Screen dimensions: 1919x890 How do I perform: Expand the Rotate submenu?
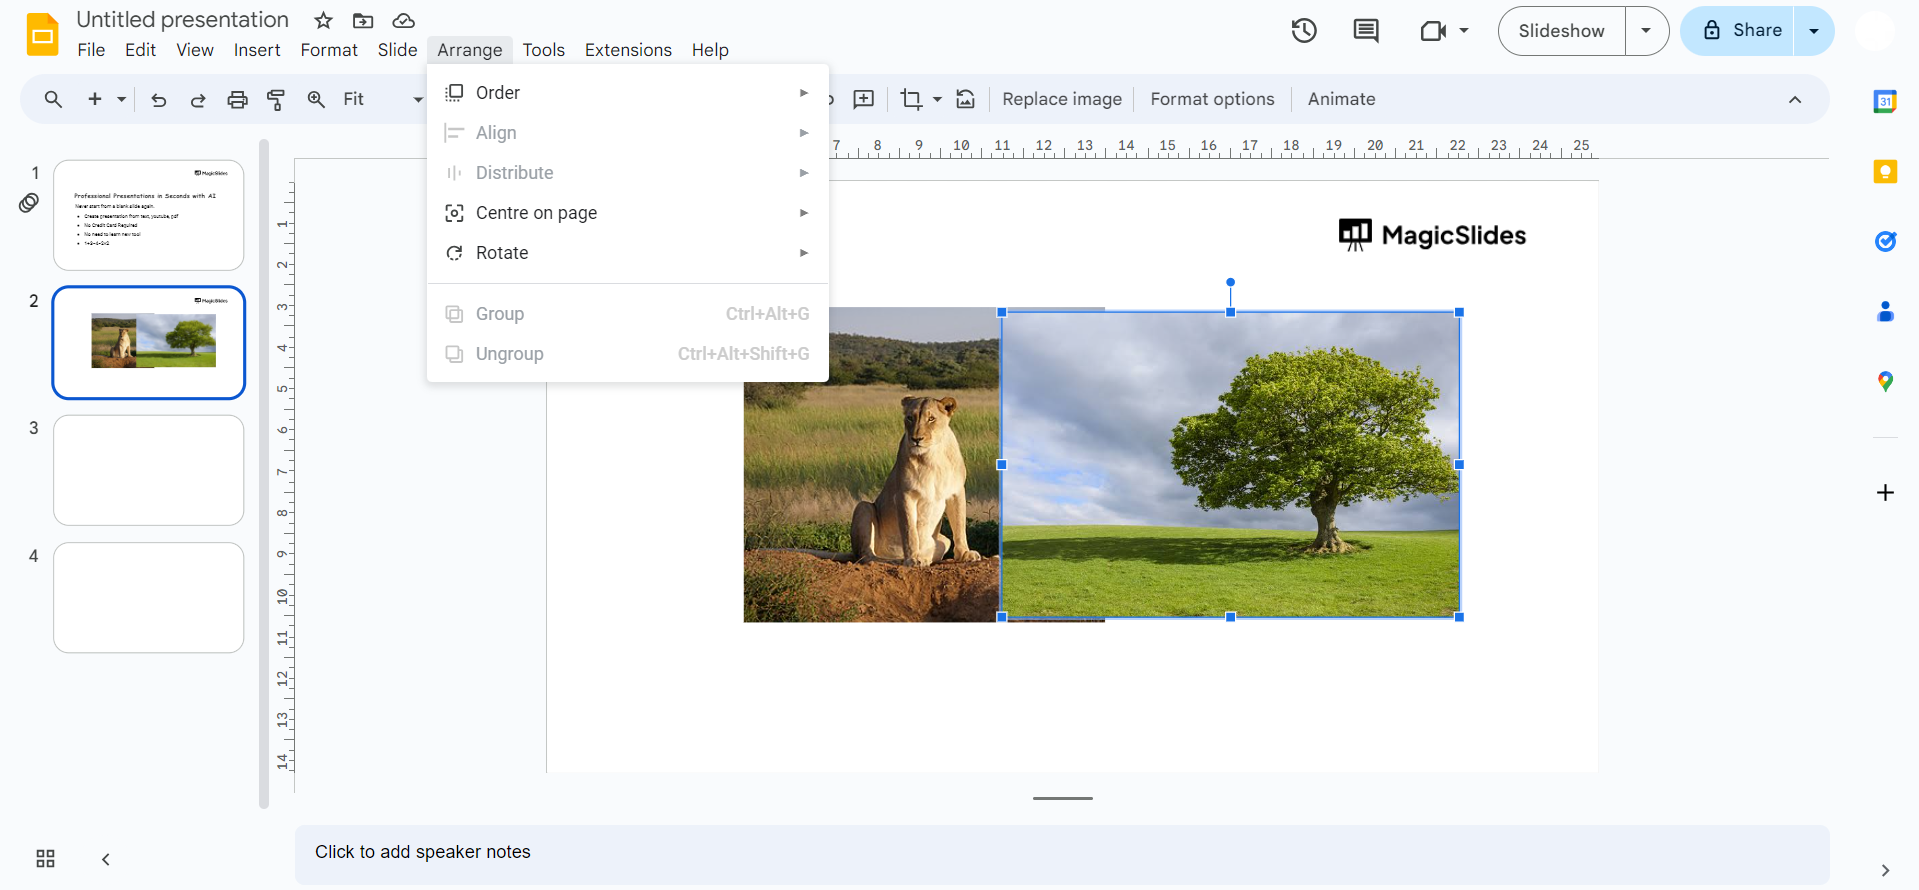coord(627,253)
